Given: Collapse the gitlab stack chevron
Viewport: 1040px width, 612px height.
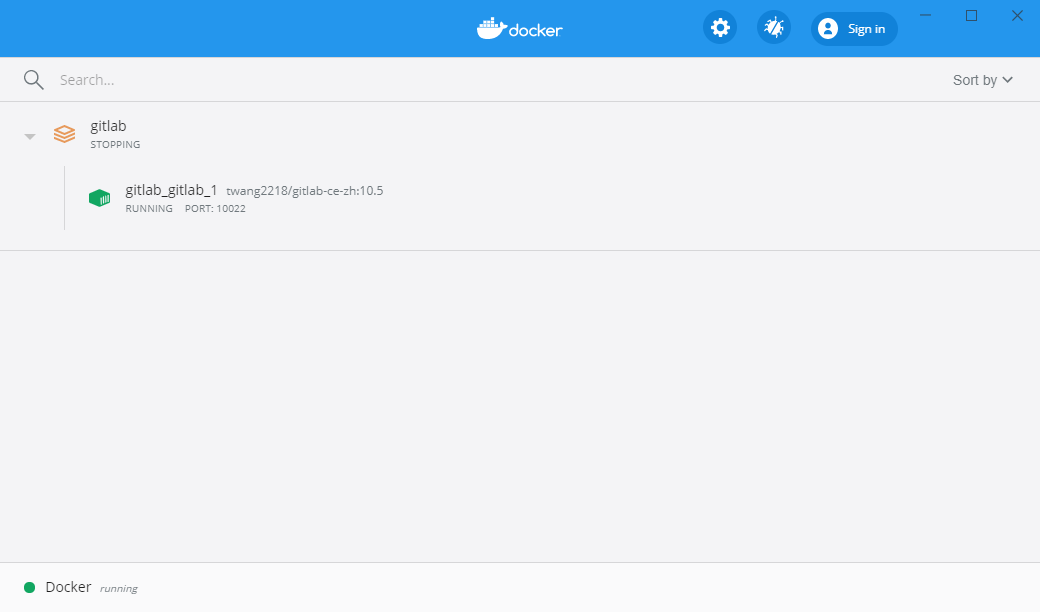Looking at the screenshot, I should [x=29, y=135].
